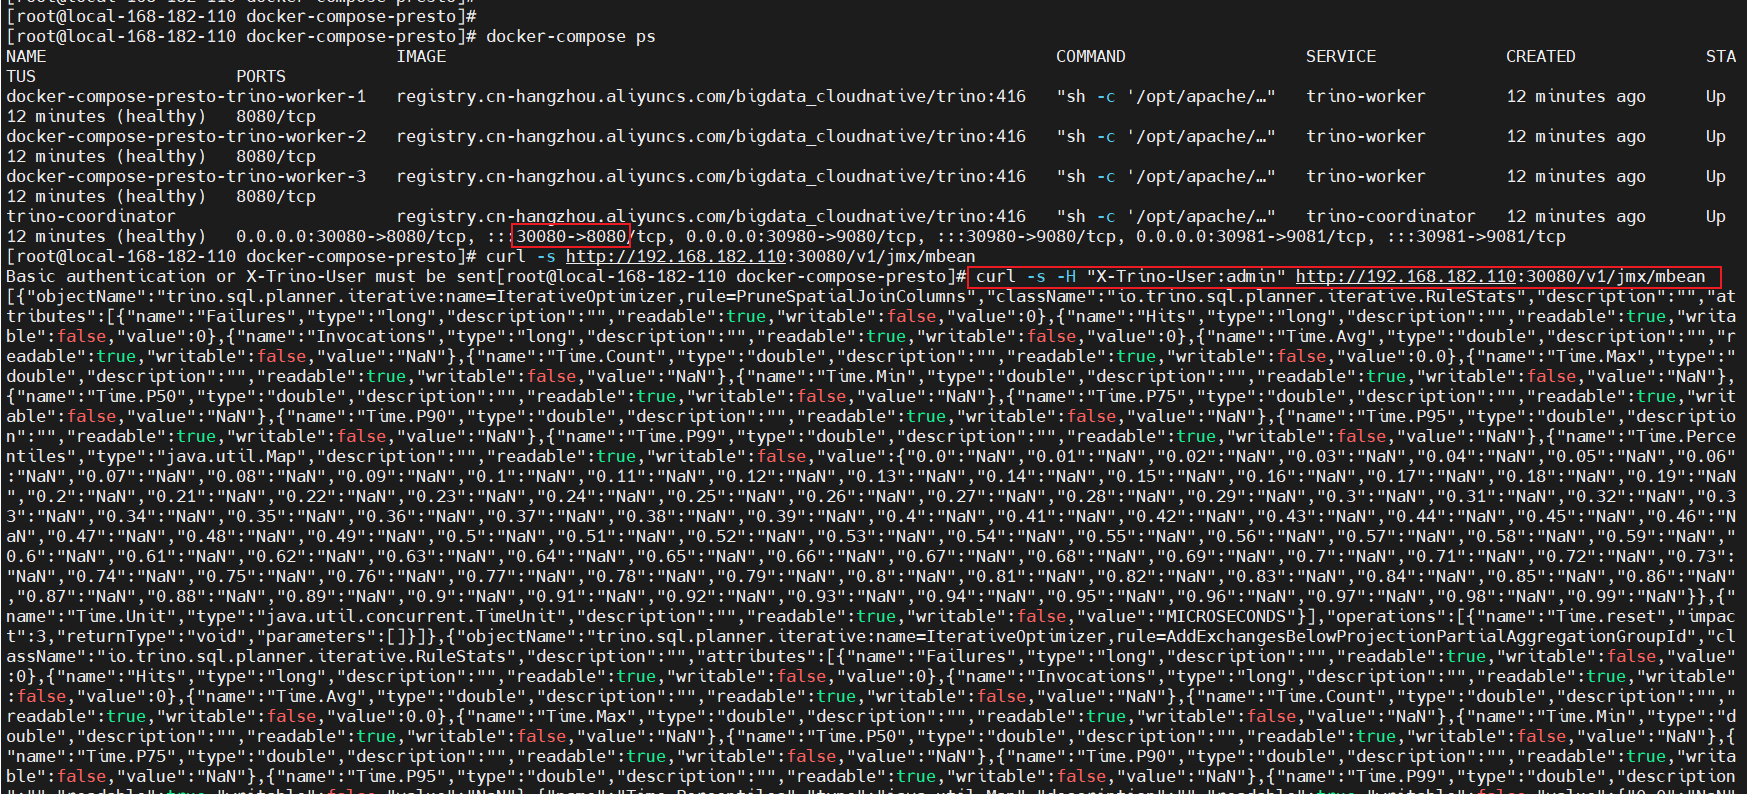Click the SERVICE column header
The width and height of the screenshot is (1747, 794).
(x=1341, y=57)
